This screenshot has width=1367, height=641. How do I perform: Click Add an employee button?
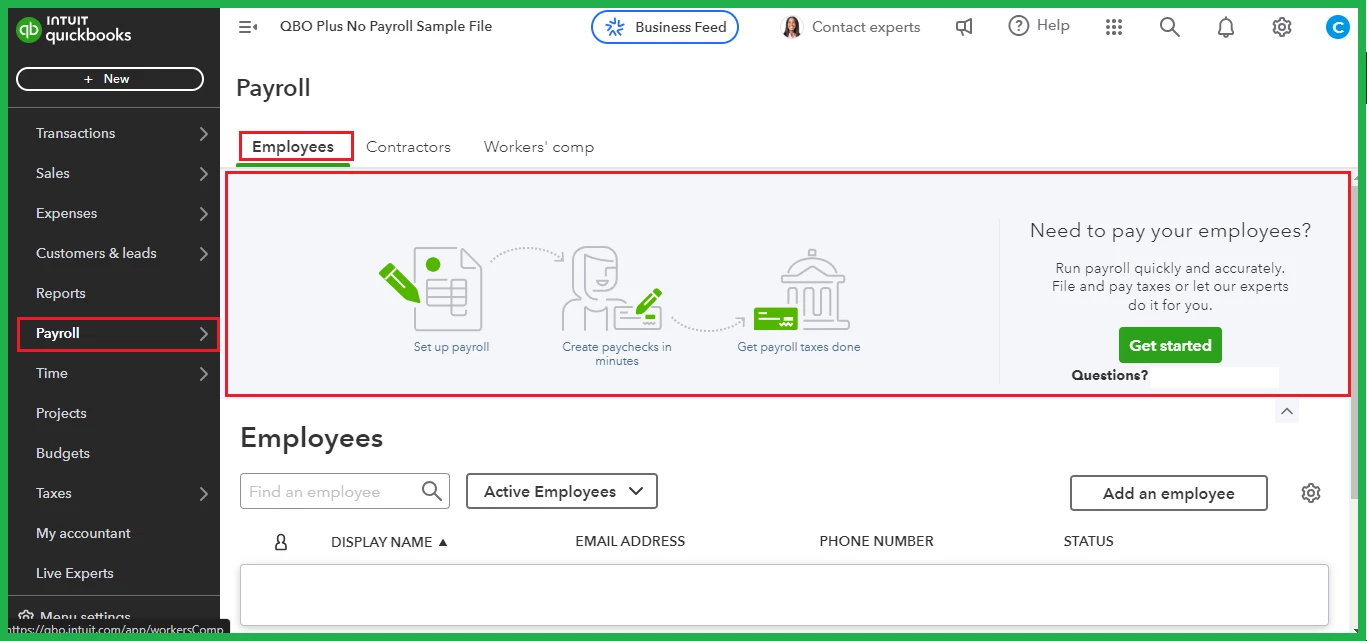click(1168, 493)
